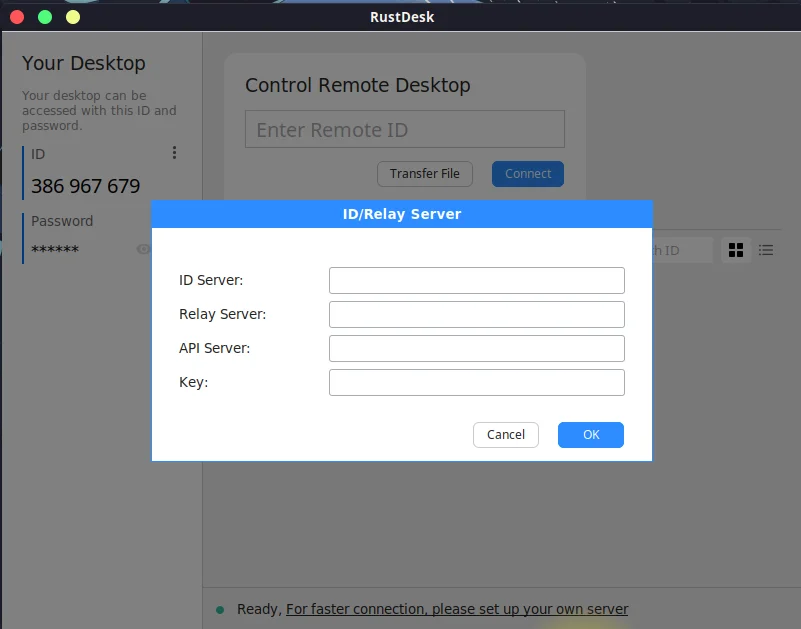Click the Password label
This screenshot has width=801, height=629.
[x=62, y=221]
